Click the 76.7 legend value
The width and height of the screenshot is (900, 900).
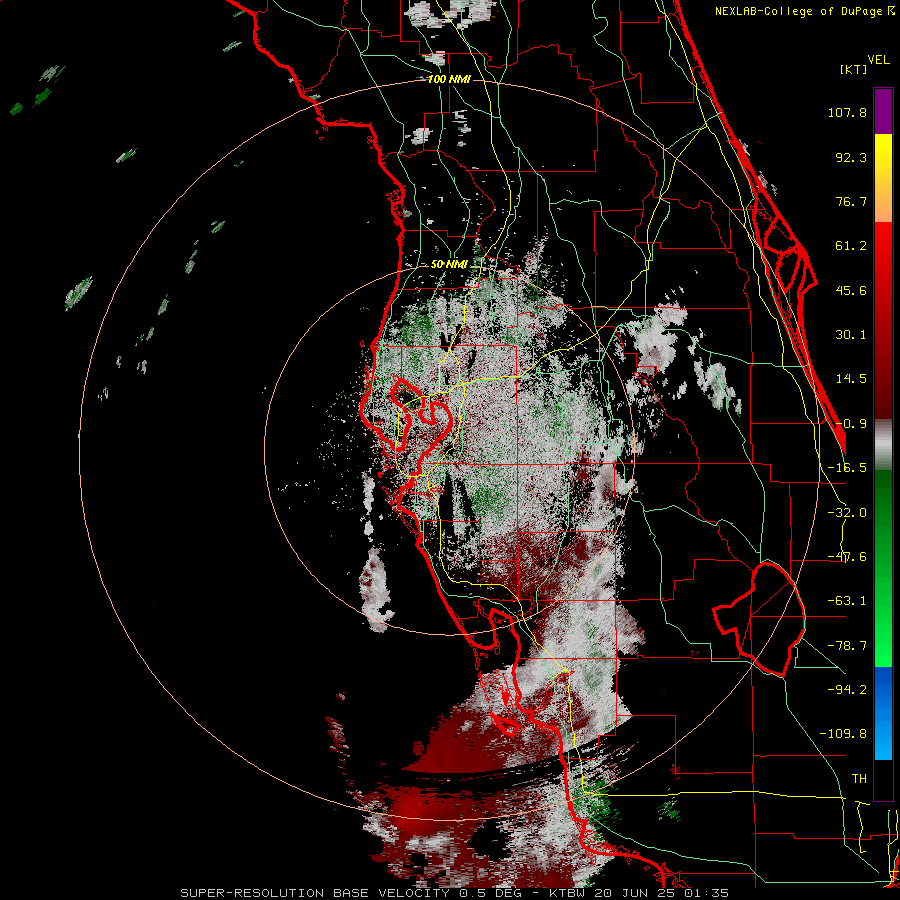[851, 201]
